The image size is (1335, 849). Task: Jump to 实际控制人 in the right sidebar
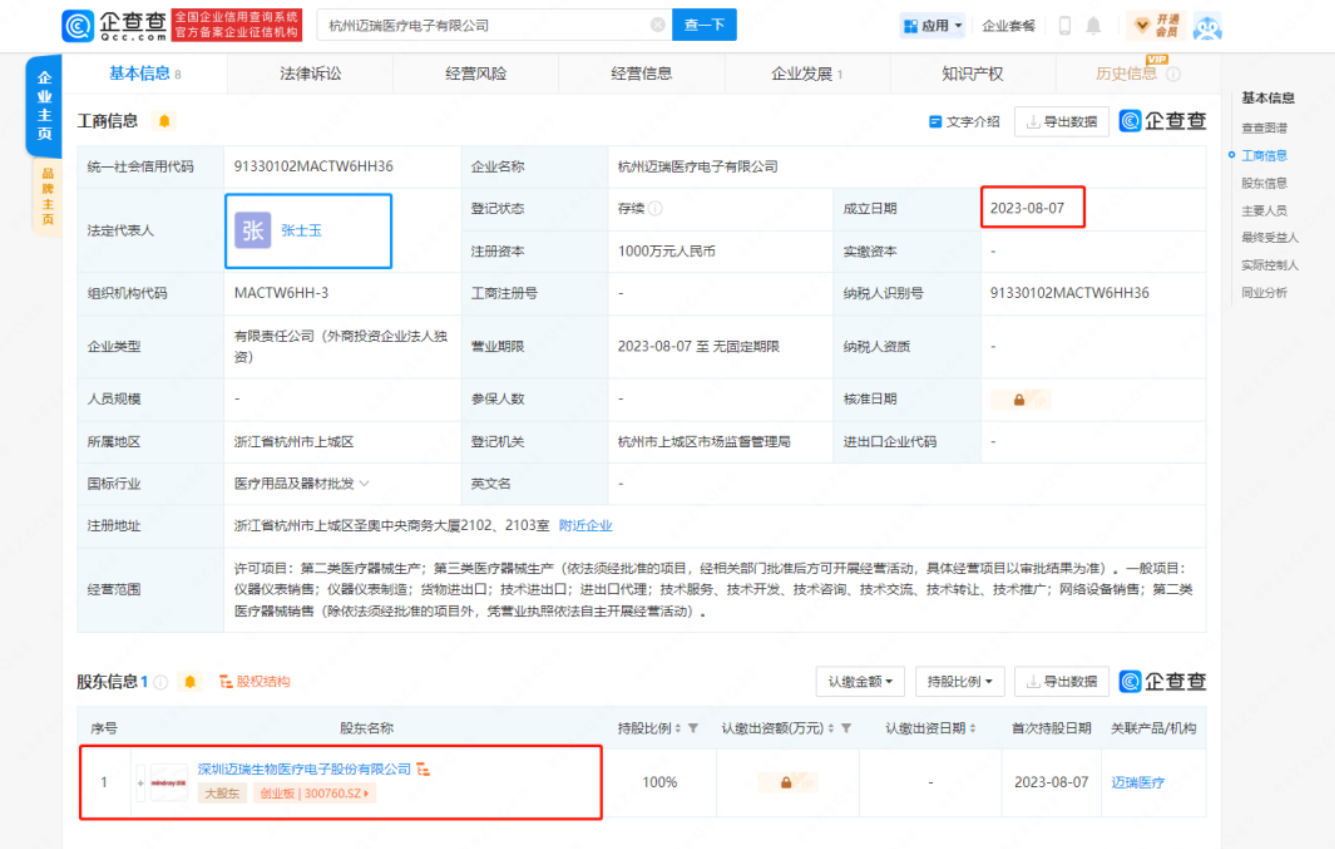[1270, 265]
